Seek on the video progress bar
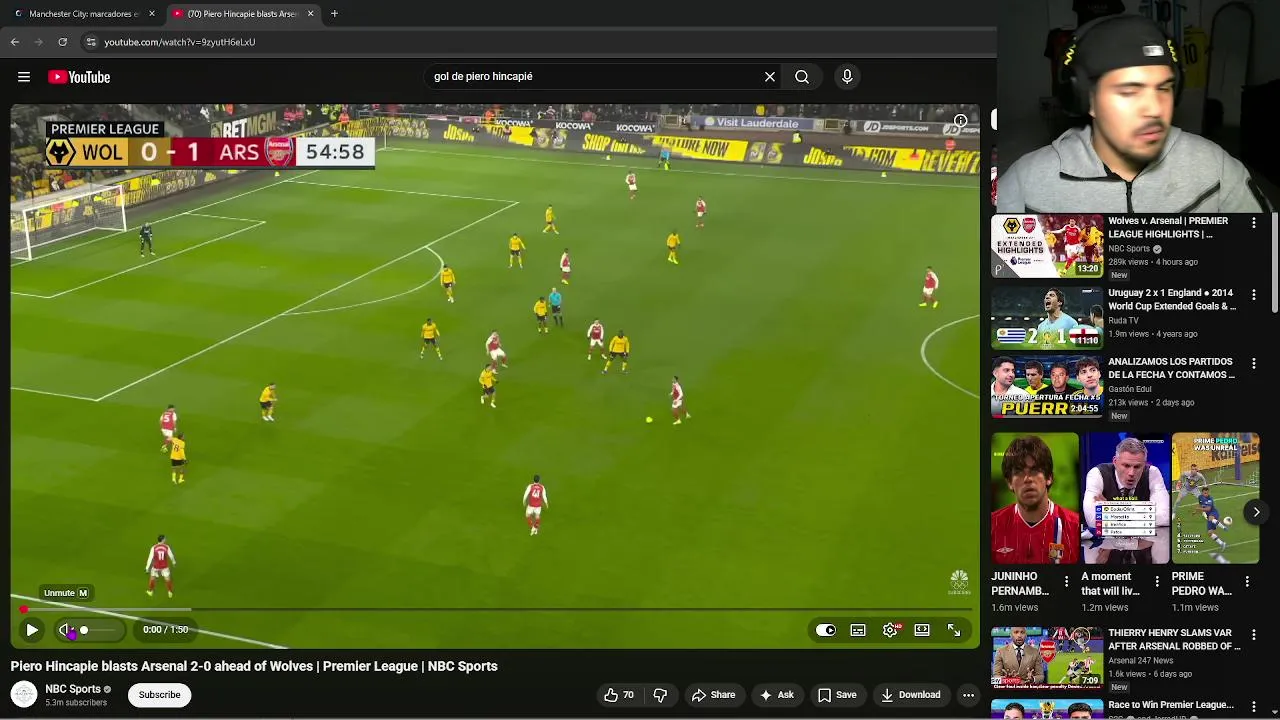 click(x=496, y=609)
